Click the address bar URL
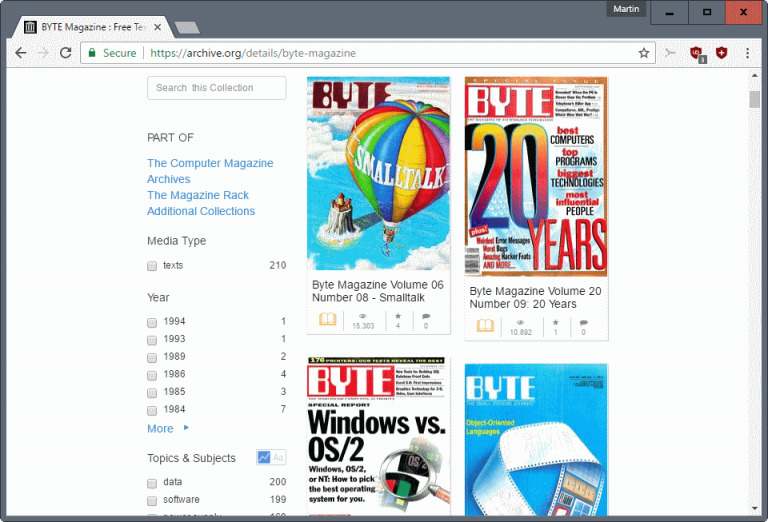 pyautogui.click(x=253, y=53)
